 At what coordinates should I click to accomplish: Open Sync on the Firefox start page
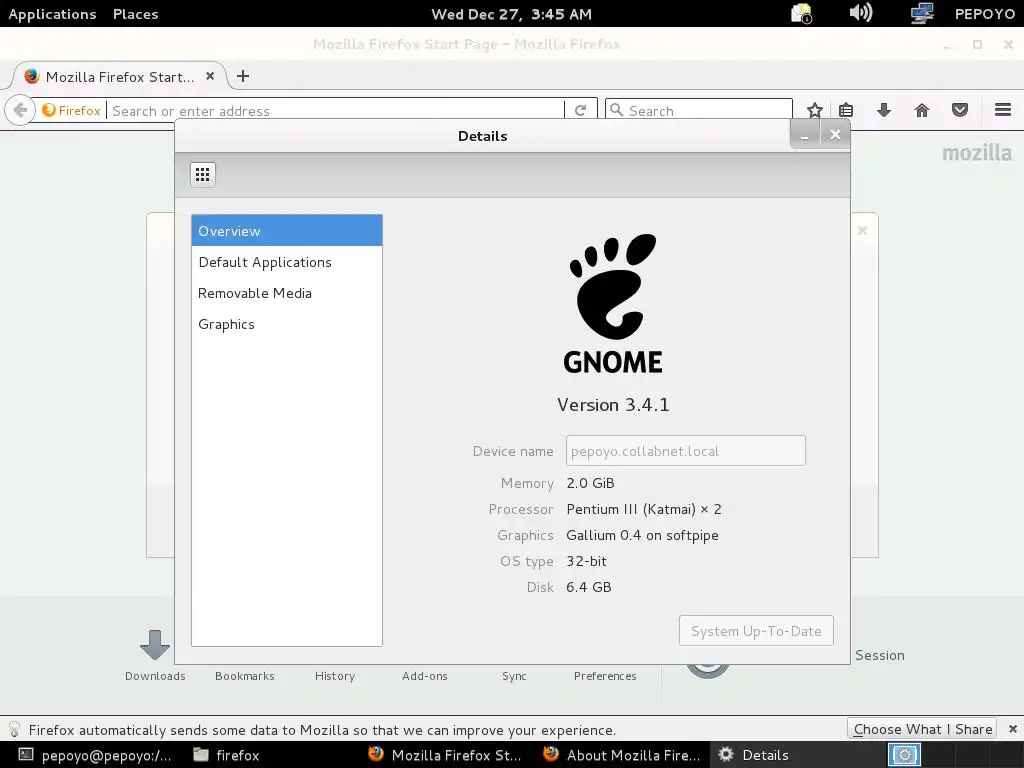click(x=514, y=676)
